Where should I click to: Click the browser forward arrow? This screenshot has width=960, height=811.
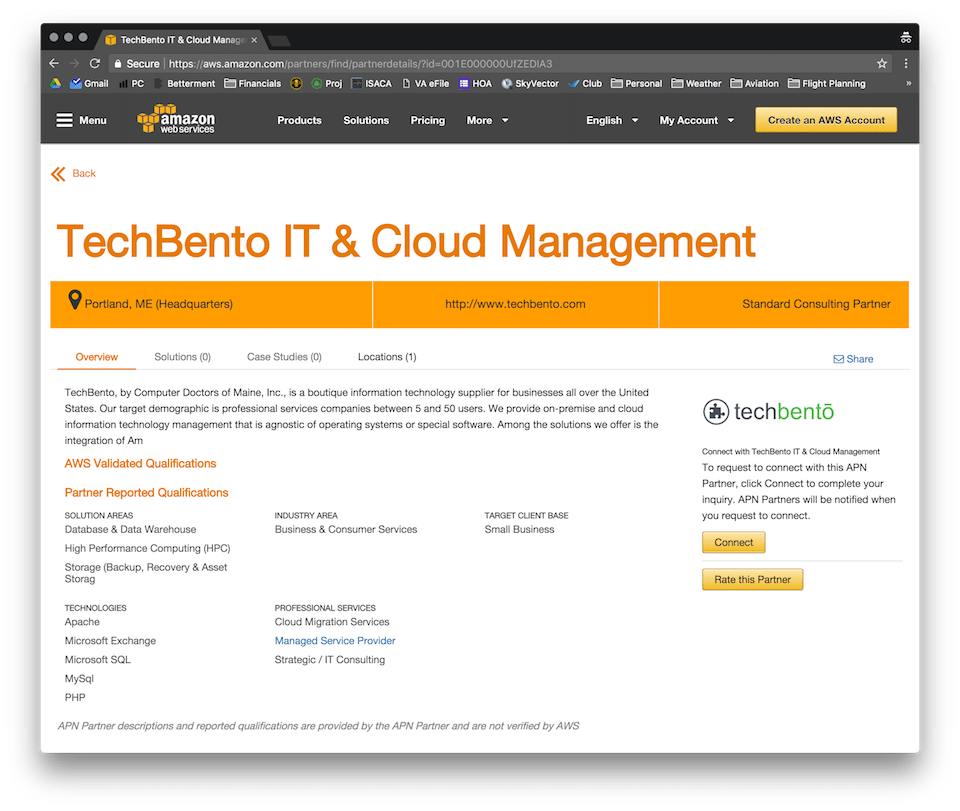(74, 63)
